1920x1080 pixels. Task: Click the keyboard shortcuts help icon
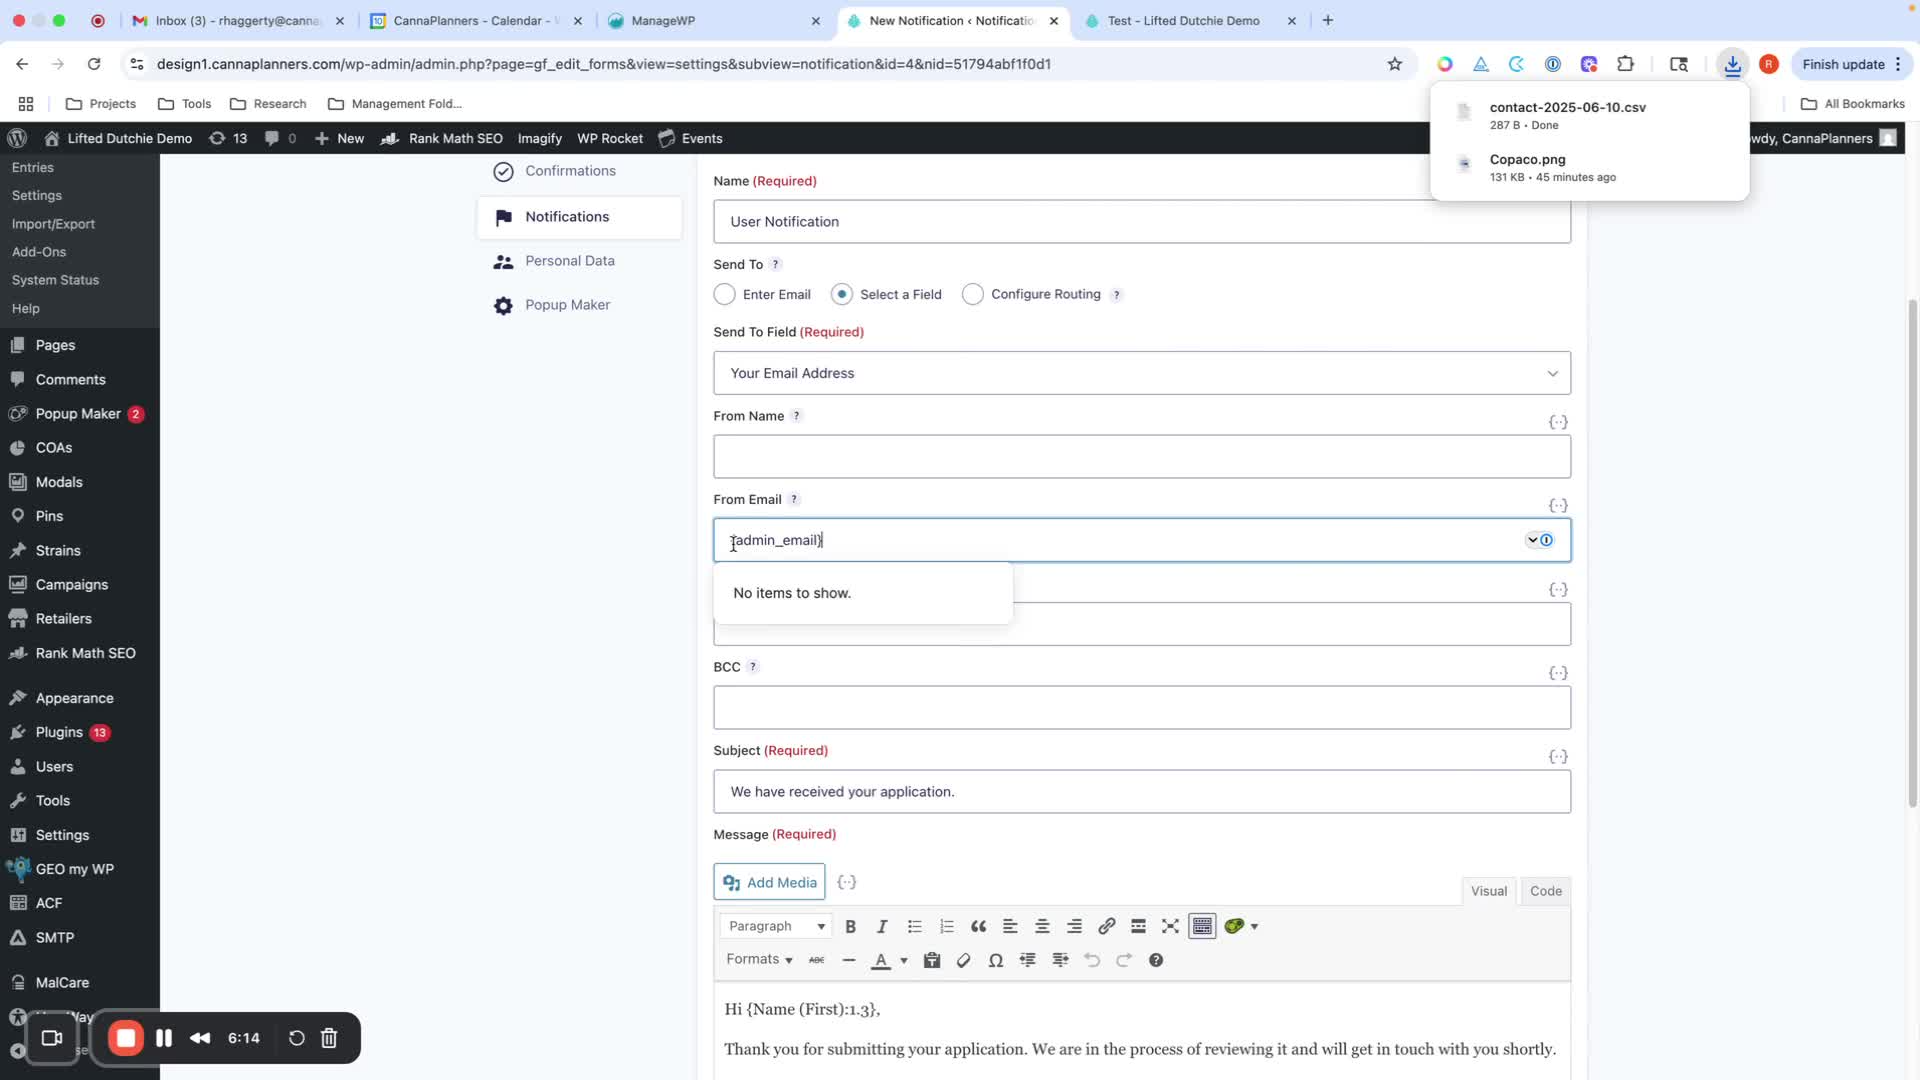1156,961
